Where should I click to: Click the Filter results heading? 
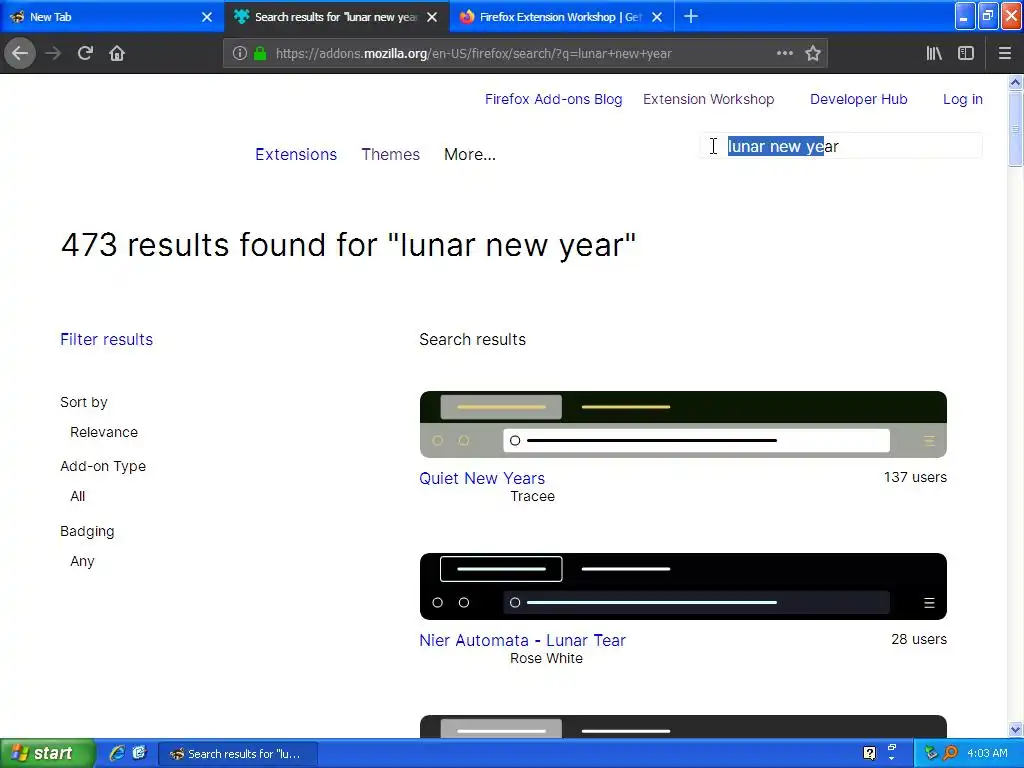point(106,340)
